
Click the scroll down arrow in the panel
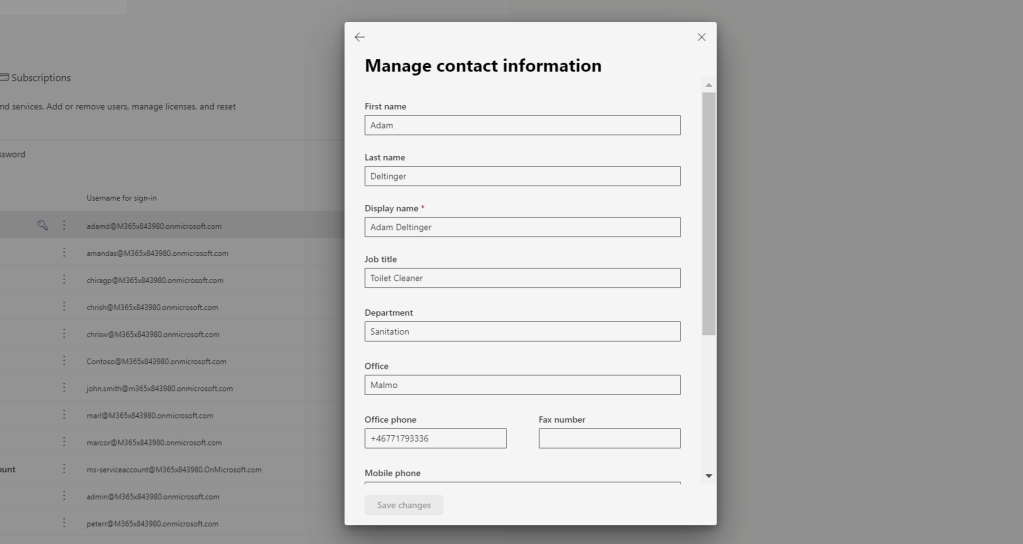coord(709,475)
